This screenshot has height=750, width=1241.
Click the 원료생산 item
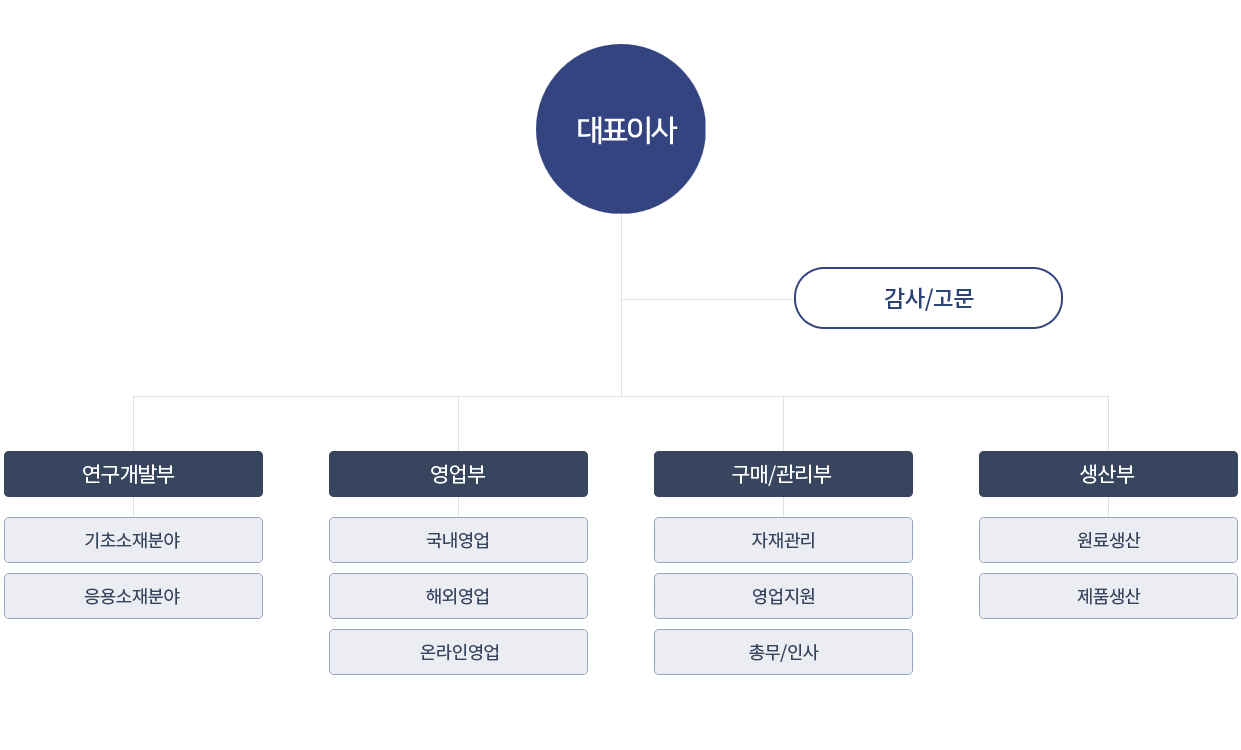[1108, 540]
